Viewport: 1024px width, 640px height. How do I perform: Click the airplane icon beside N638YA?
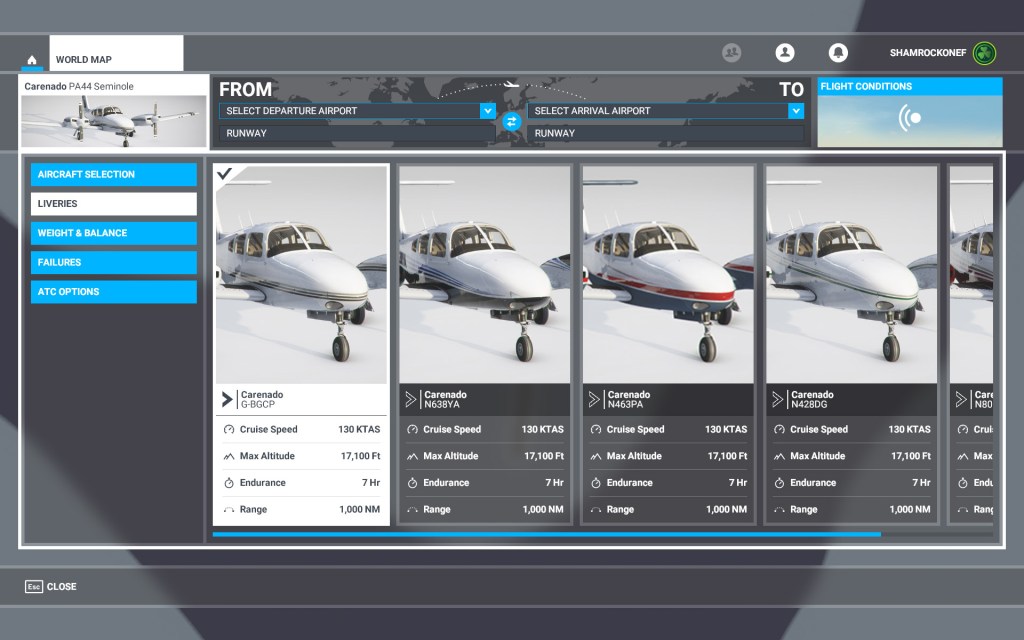(410, 399)
